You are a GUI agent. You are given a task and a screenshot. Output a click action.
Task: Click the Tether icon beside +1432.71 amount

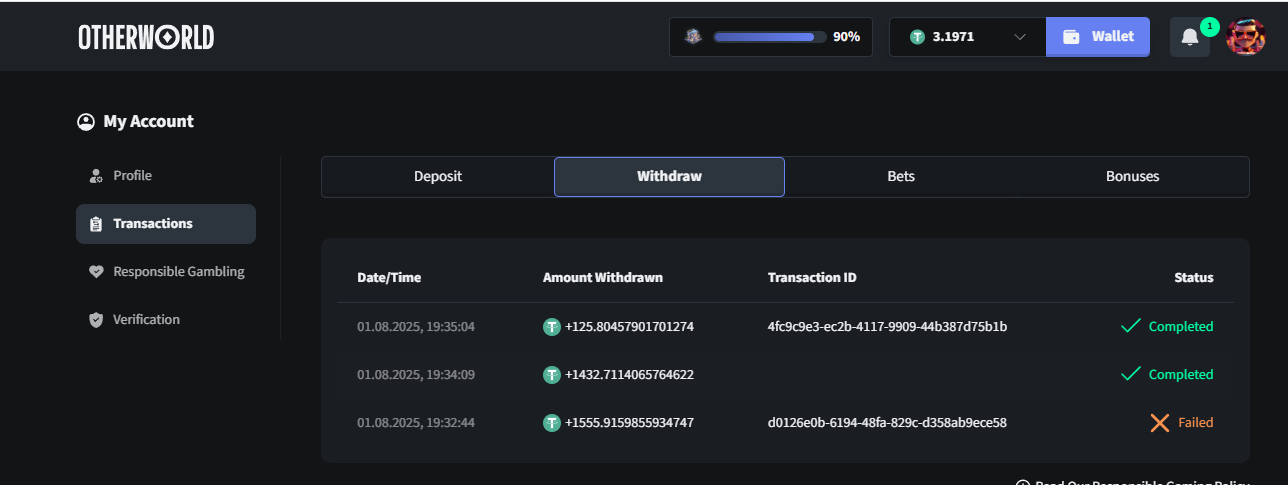point(551,375)
